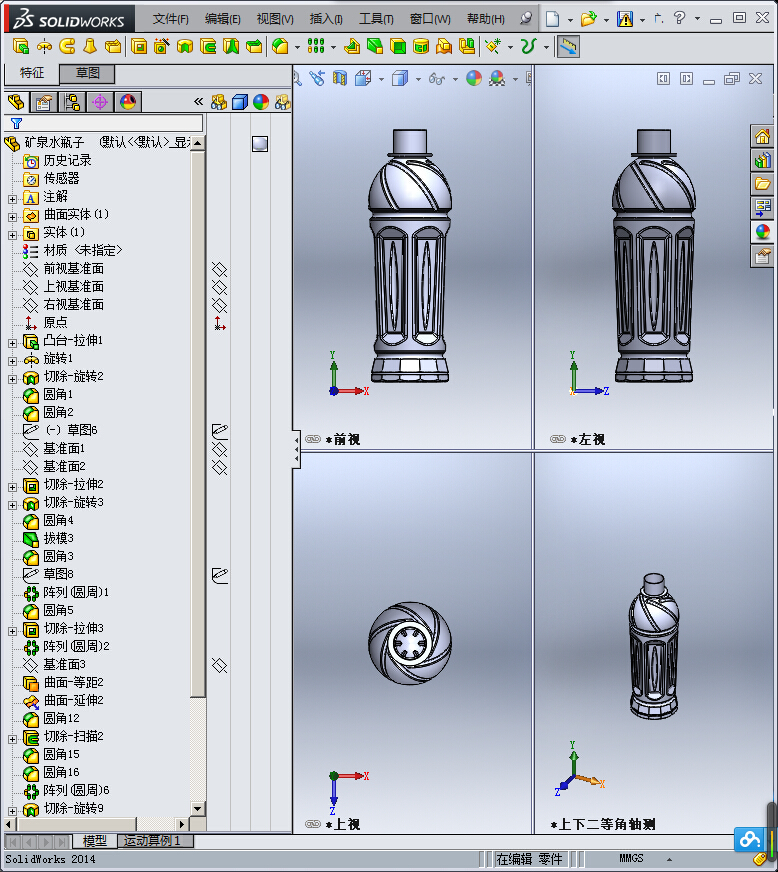Click the Help question mark button
The height and width of the screenshot is (872, 778).
679,18
